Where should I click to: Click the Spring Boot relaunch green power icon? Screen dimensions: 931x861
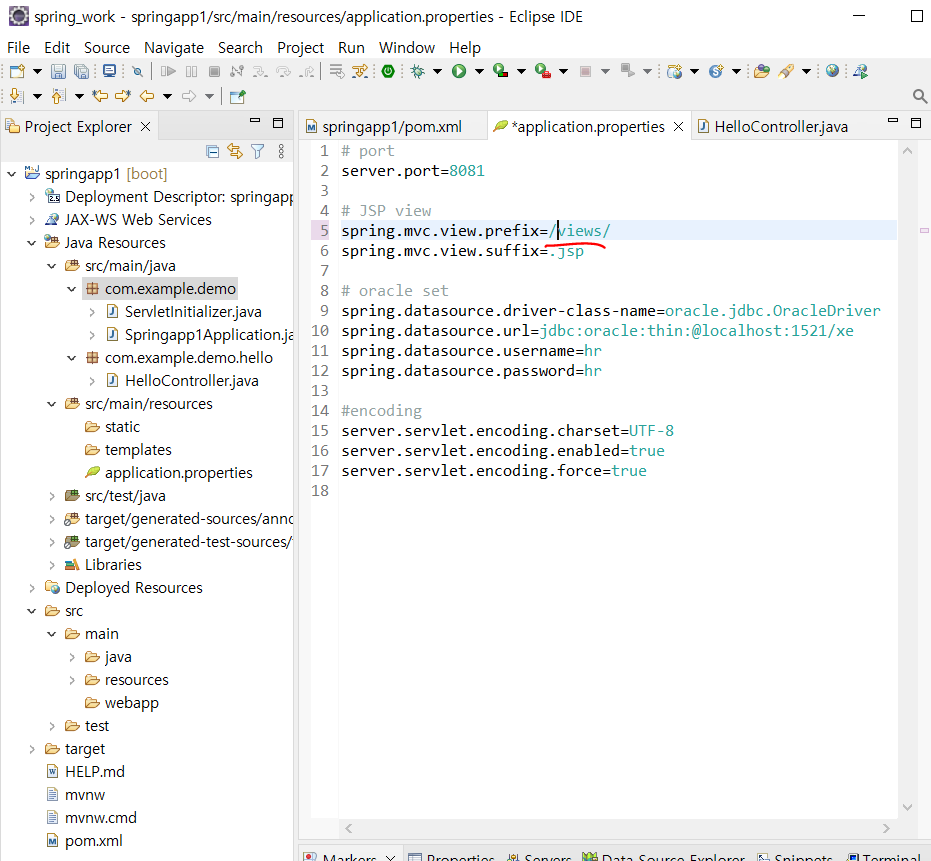388,71
